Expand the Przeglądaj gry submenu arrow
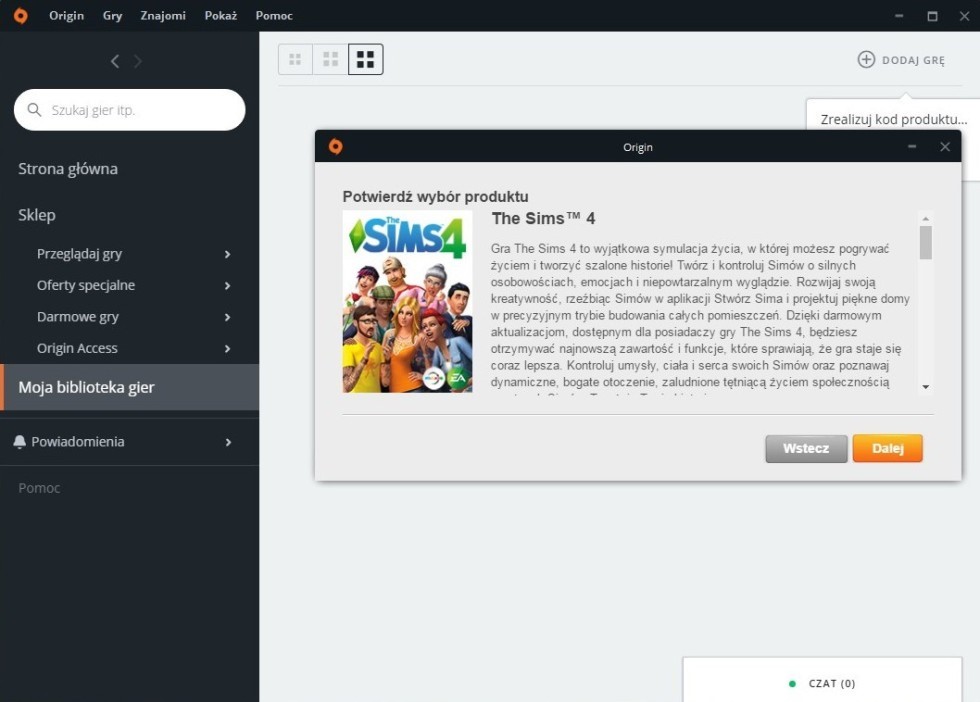 click(228, 254)
